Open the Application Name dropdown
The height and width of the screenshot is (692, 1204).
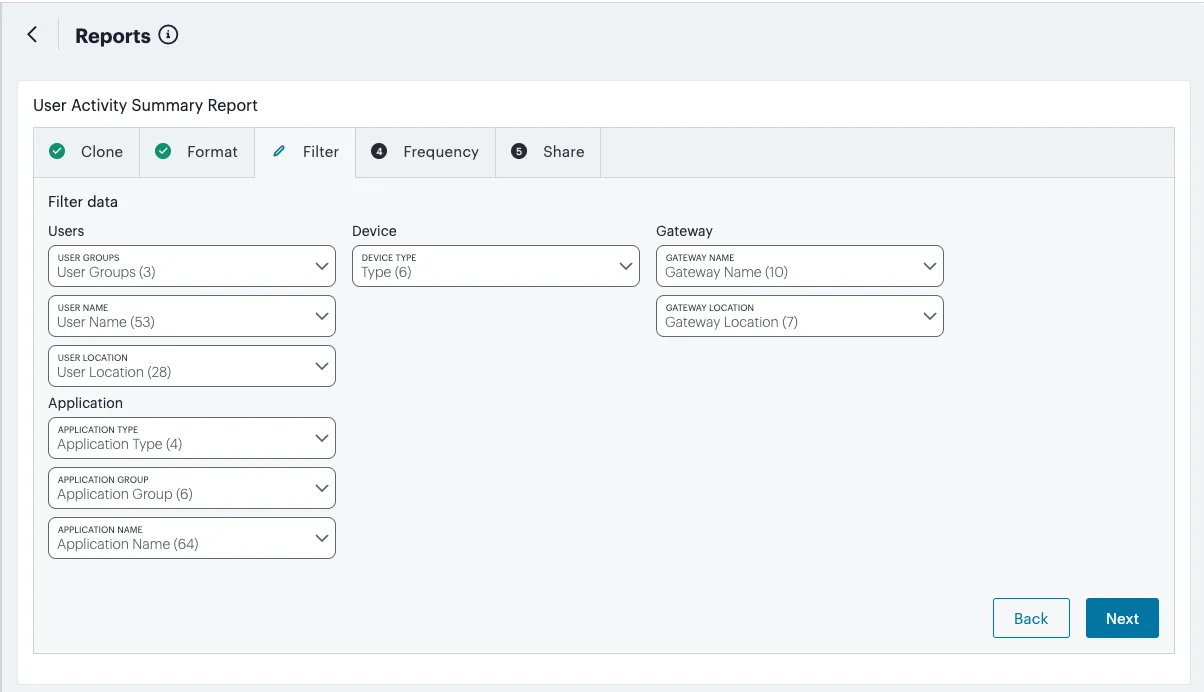pos(192,538)
